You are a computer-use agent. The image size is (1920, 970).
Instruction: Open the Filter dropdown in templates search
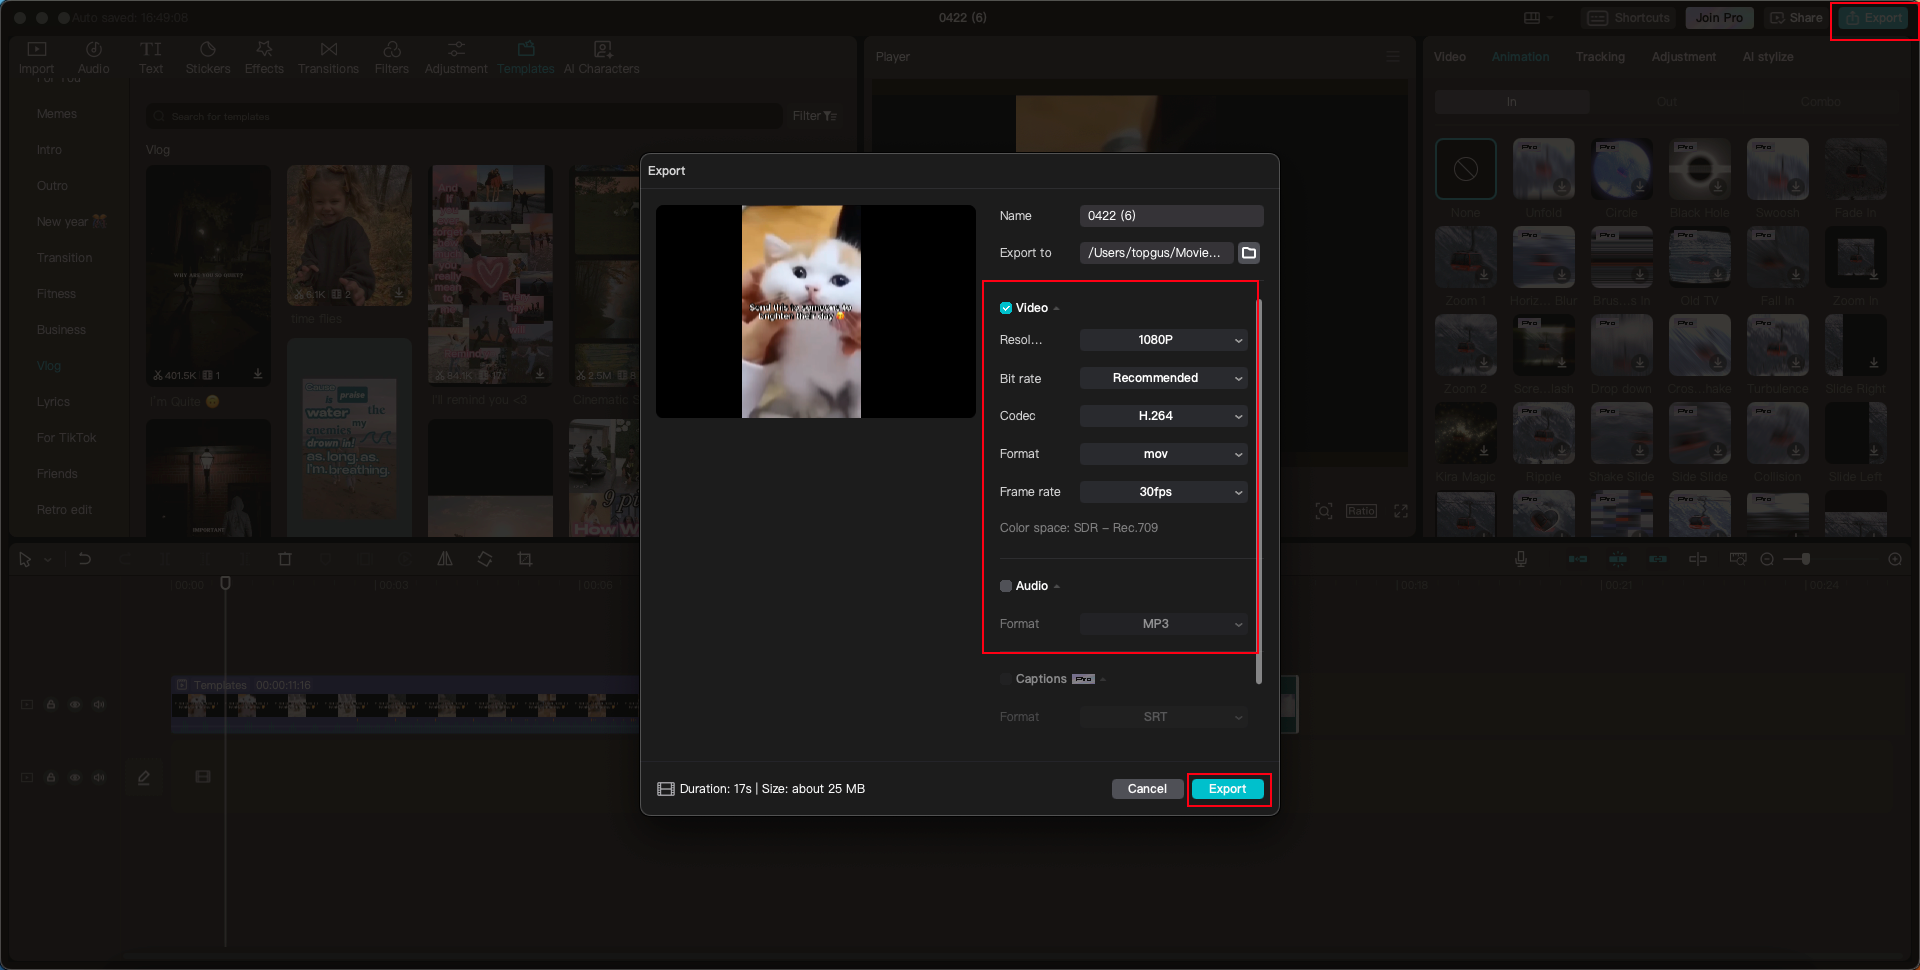[x=814, y=116]
